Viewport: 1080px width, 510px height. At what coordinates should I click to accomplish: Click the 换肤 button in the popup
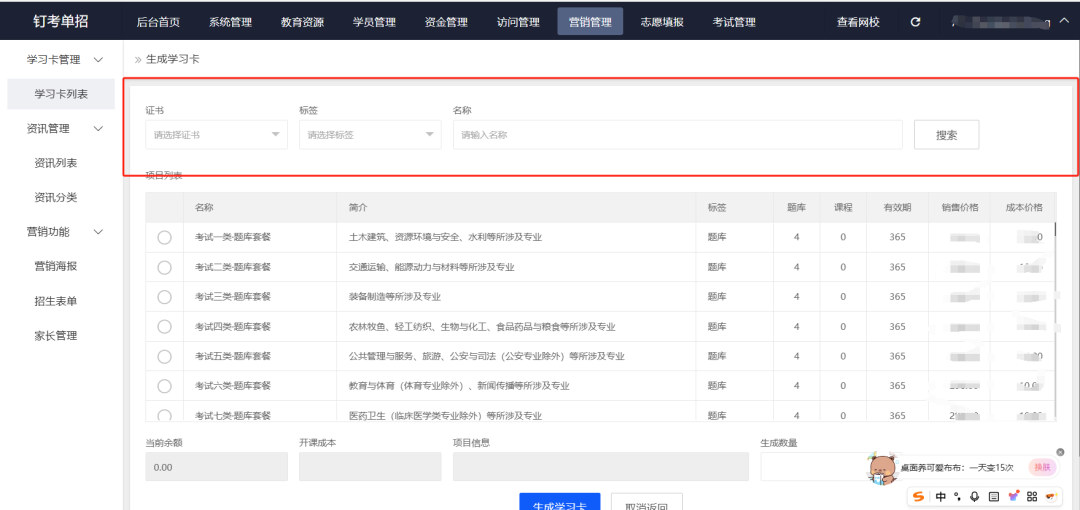(1042, 467)
